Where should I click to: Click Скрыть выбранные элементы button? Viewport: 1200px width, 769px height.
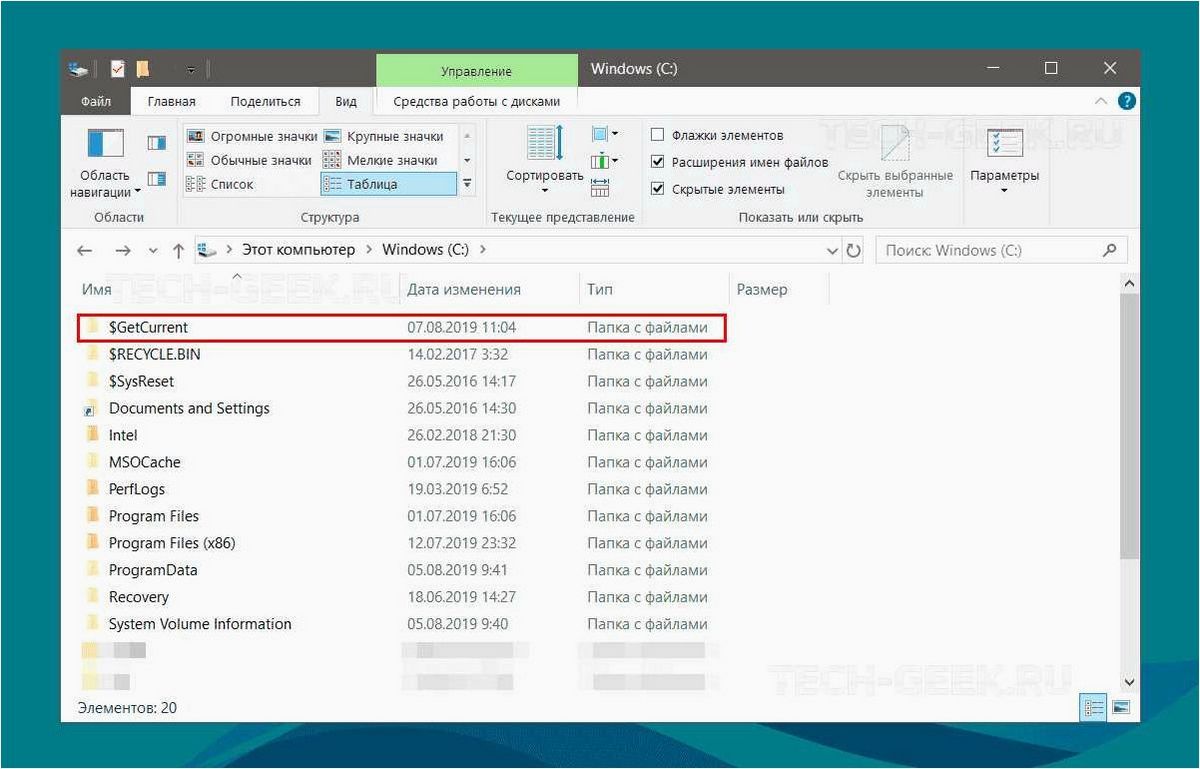click(895, 161)
